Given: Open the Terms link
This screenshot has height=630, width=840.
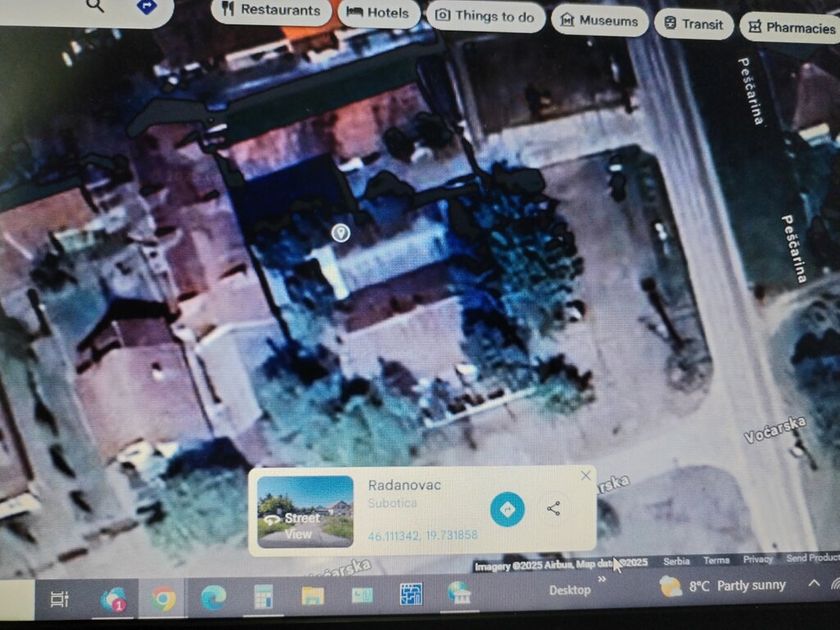Looking at the screenshot, I should point(716,560).
